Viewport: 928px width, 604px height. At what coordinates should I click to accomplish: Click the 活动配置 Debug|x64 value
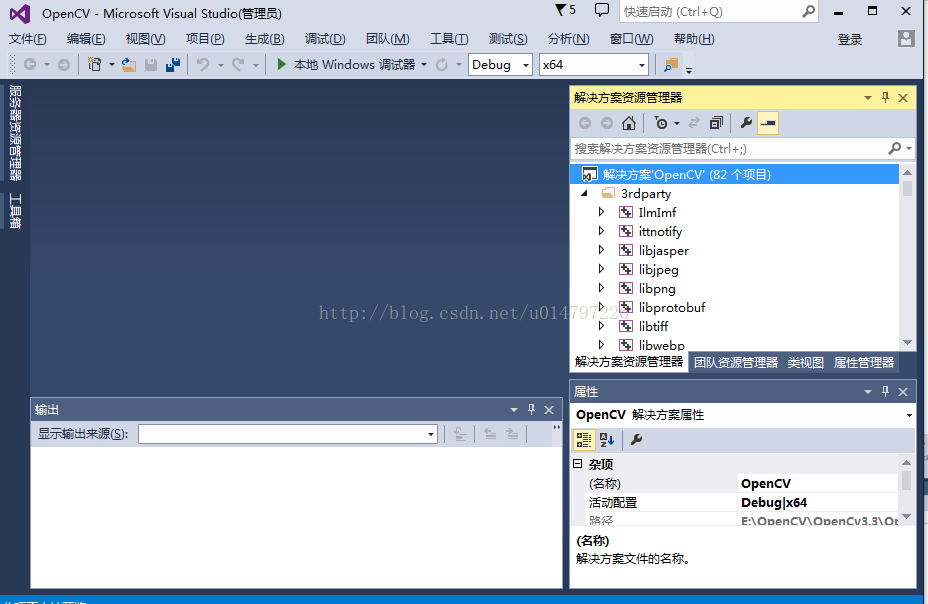[x=817, y=502]
